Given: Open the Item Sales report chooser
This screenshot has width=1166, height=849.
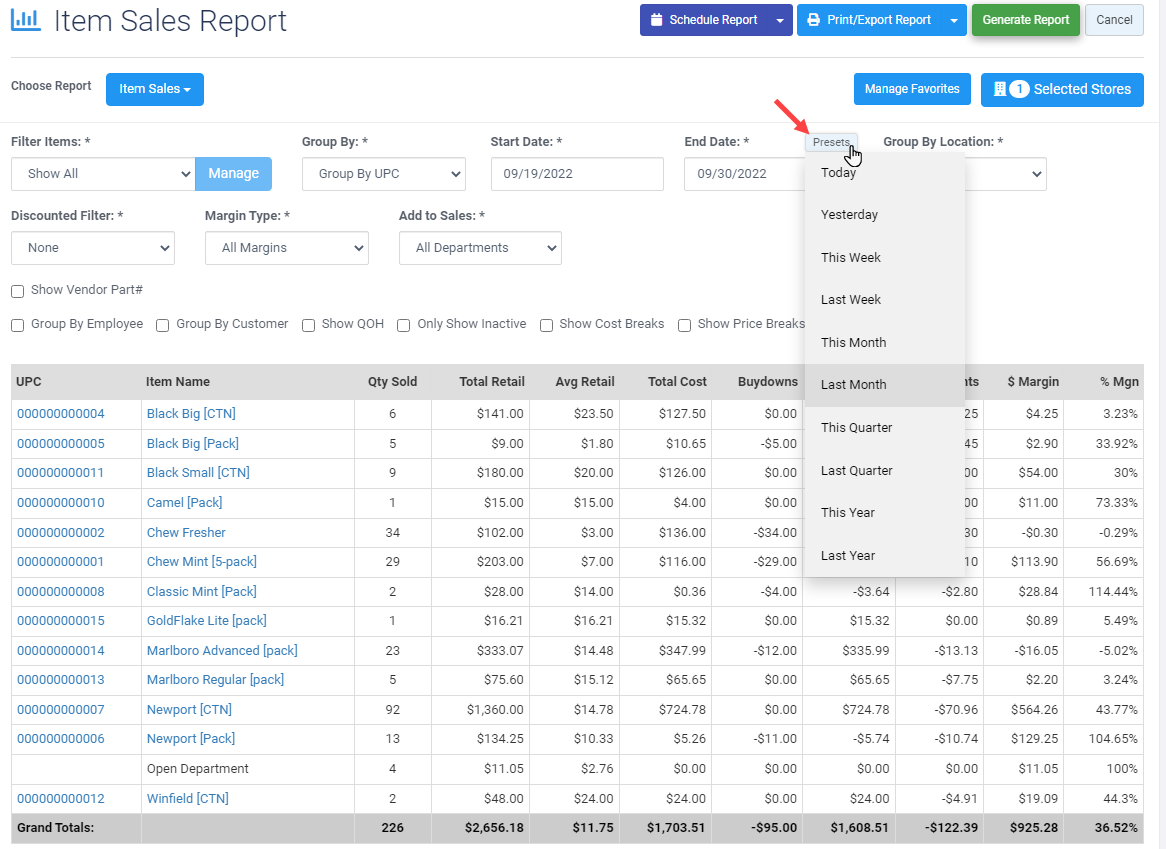Looking at the screenshot, I should 155,89.
